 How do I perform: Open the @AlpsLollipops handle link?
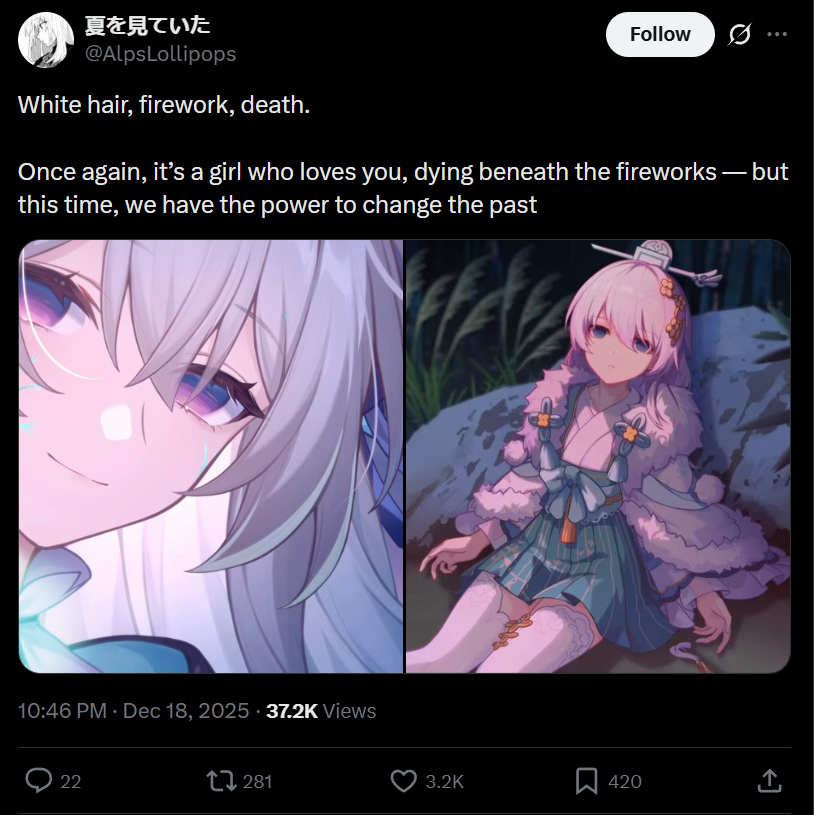(x=160, y=54)
